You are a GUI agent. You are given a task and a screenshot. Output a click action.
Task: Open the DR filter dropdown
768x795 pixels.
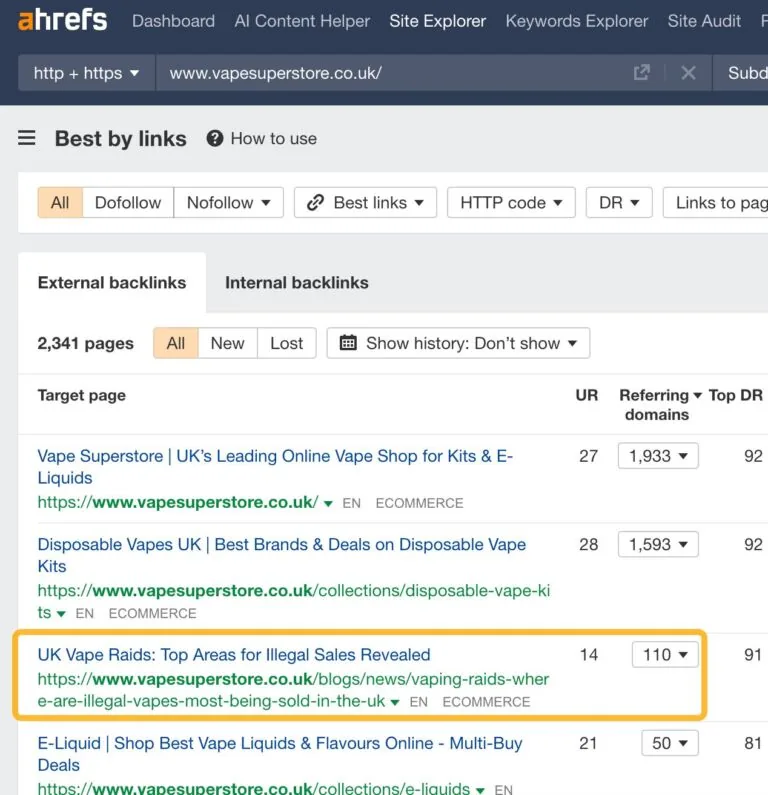coord(619,203)
